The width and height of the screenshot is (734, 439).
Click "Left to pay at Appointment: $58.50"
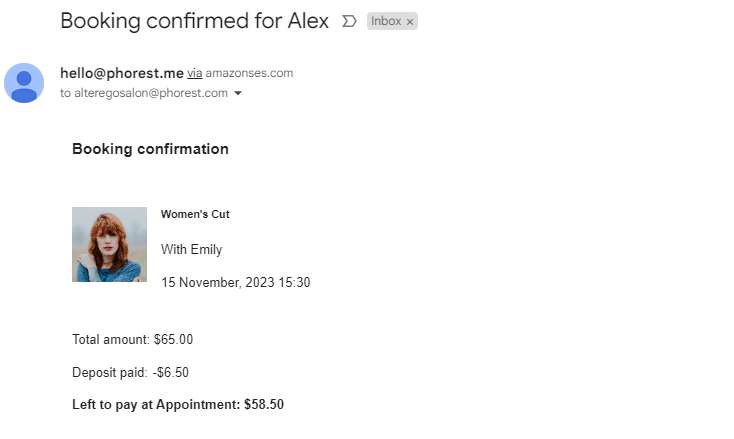[x=178, y=405]
